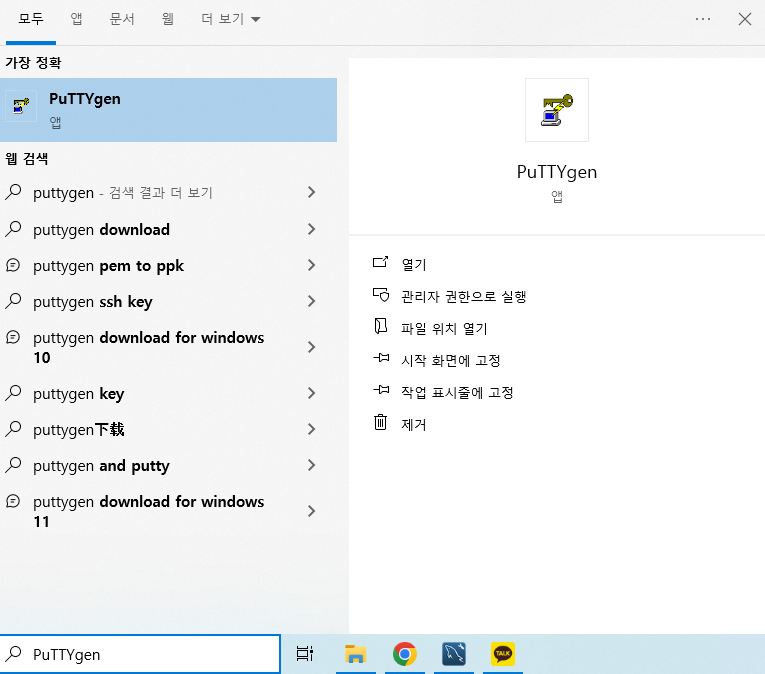This screenshot has height=674, width=765.
Task: Click chat icon beside 'download for windows 10'
Action: pyautogui.click(x=13, y=337)
